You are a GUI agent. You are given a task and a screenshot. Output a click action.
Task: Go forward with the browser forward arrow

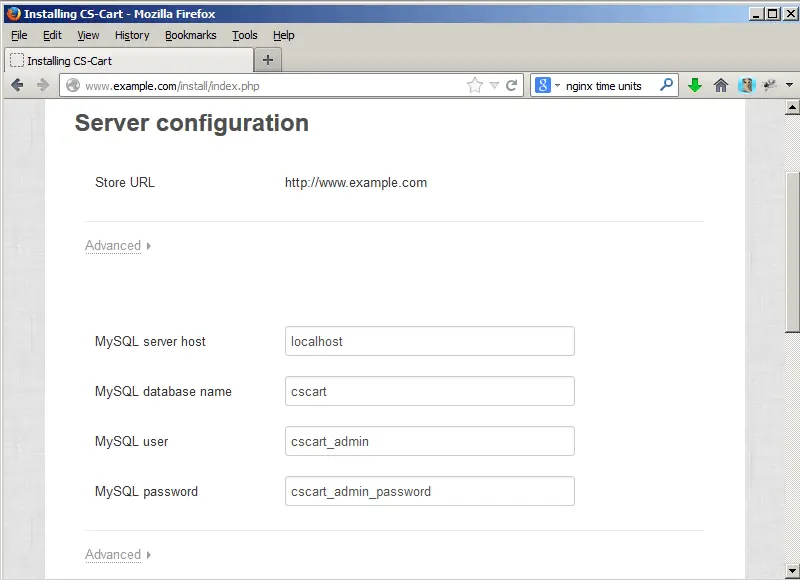pos(43,85)
